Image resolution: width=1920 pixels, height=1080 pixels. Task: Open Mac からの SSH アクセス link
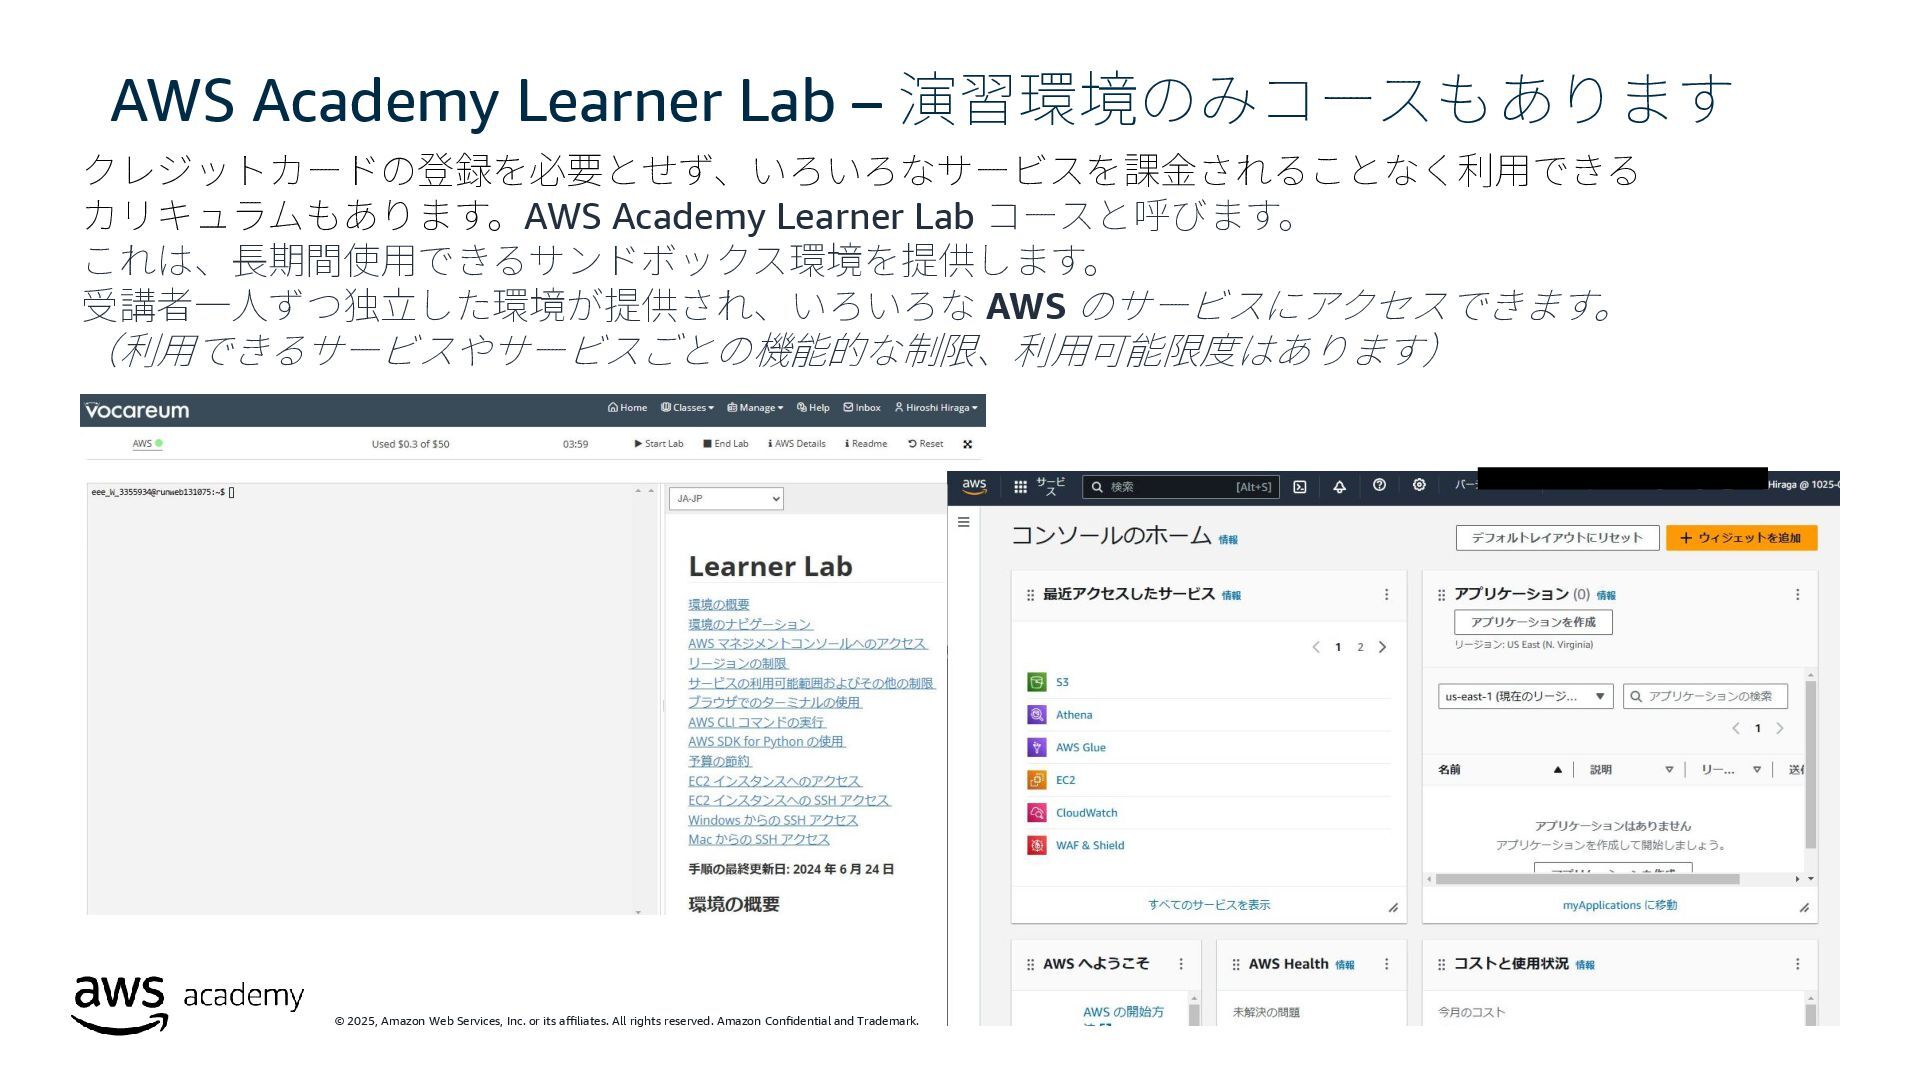759,839
